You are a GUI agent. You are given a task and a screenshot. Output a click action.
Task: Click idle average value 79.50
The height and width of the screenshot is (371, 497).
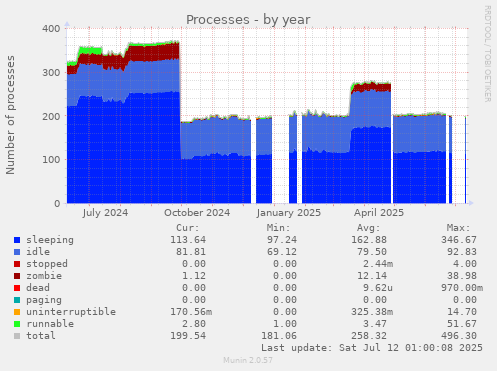(372, 252)
